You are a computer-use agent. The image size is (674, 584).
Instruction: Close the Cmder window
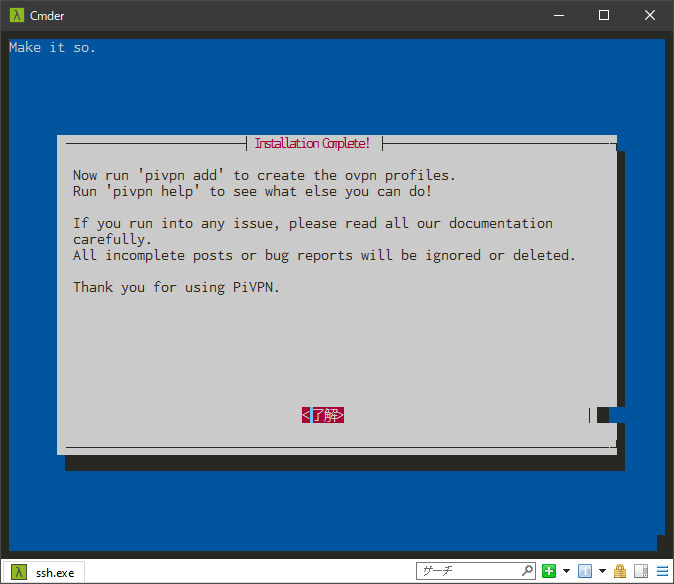point(649,15)
